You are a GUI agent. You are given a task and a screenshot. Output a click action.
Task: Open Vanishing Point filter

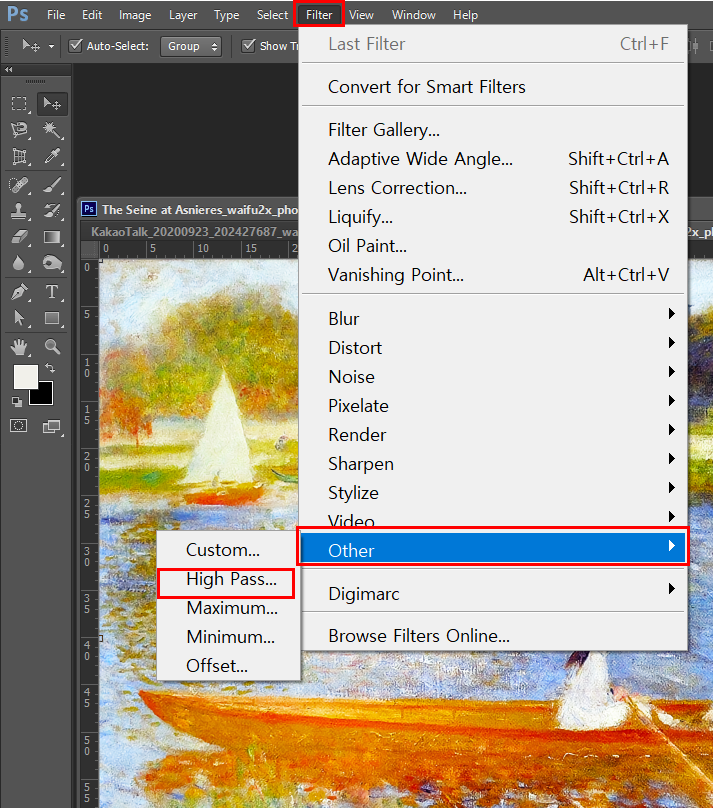493,275
